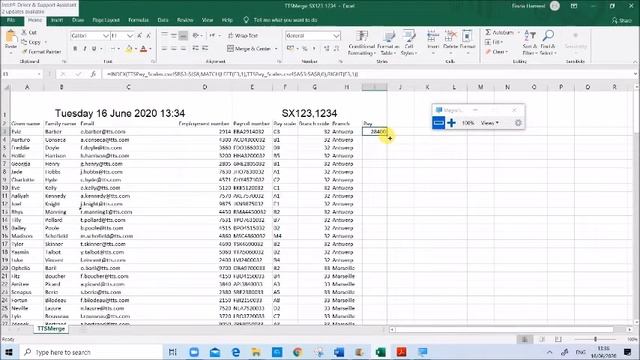Click the Cut scissors command
This screenshot has height=360, width=640.
pyautogui.click(x=29, y=32)
